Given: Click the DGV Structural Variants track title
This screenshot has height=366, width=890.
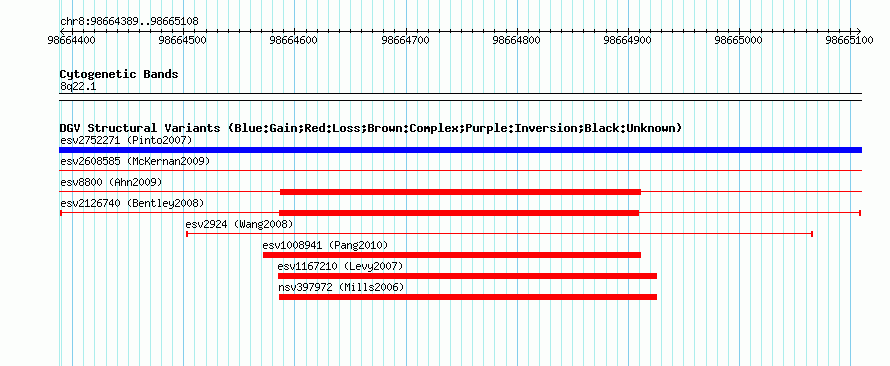Looking at the screenshot, I should point(370,128).
